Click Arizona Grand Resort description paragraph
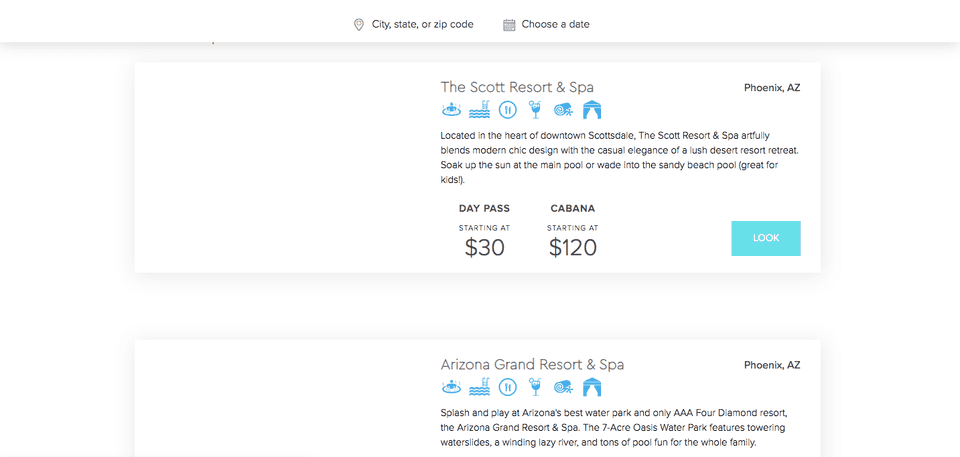The image size is (960, 457). [613, 427]
